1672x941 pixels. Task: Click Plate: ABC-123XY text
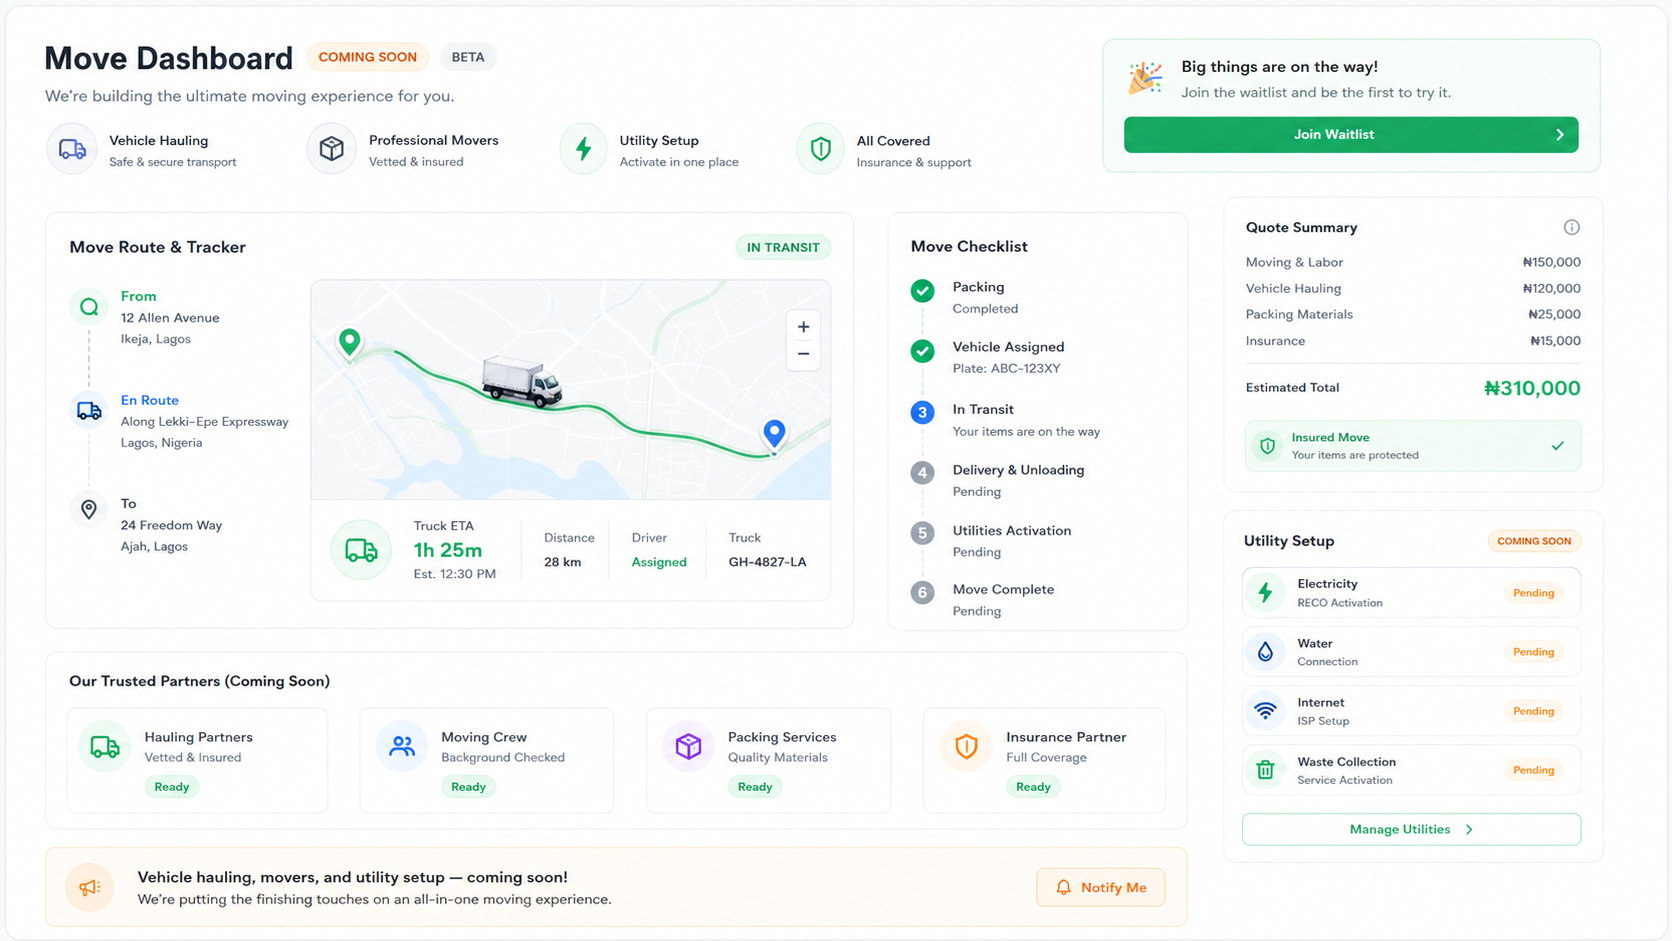pyautogui.click(x=1006, y=368)
